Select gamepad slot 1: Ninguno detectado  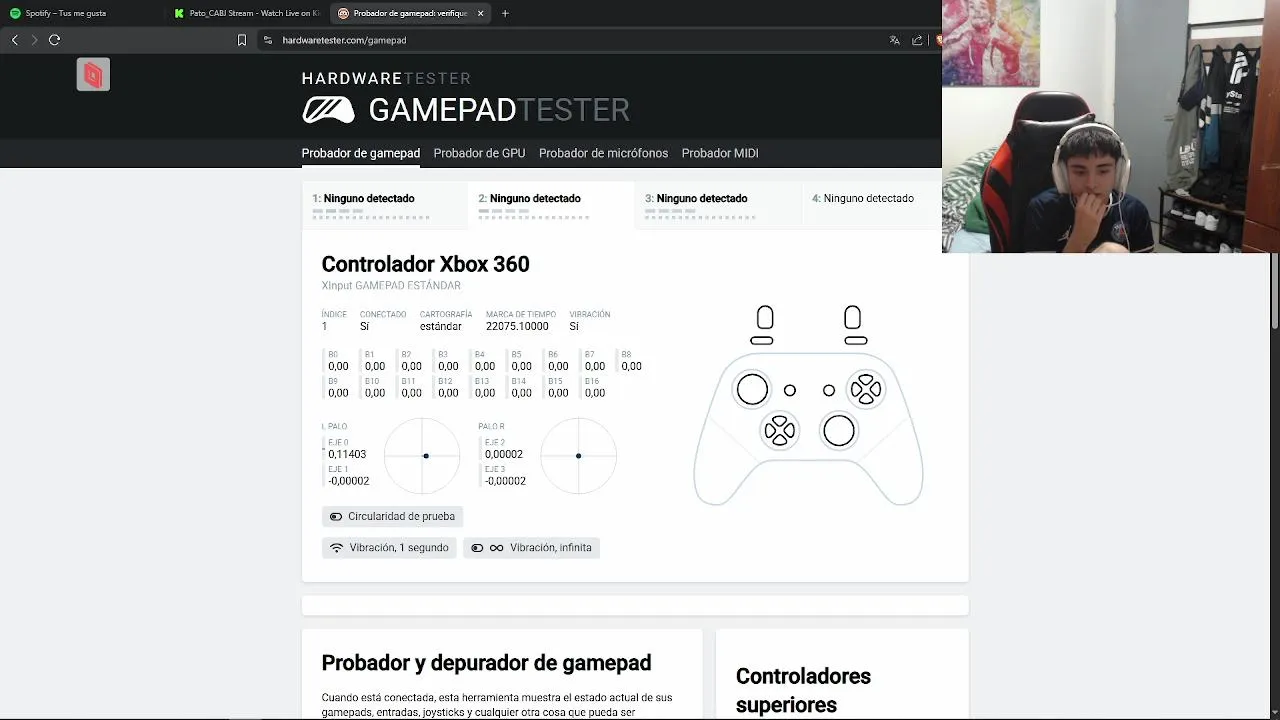(x=385, y=205)
